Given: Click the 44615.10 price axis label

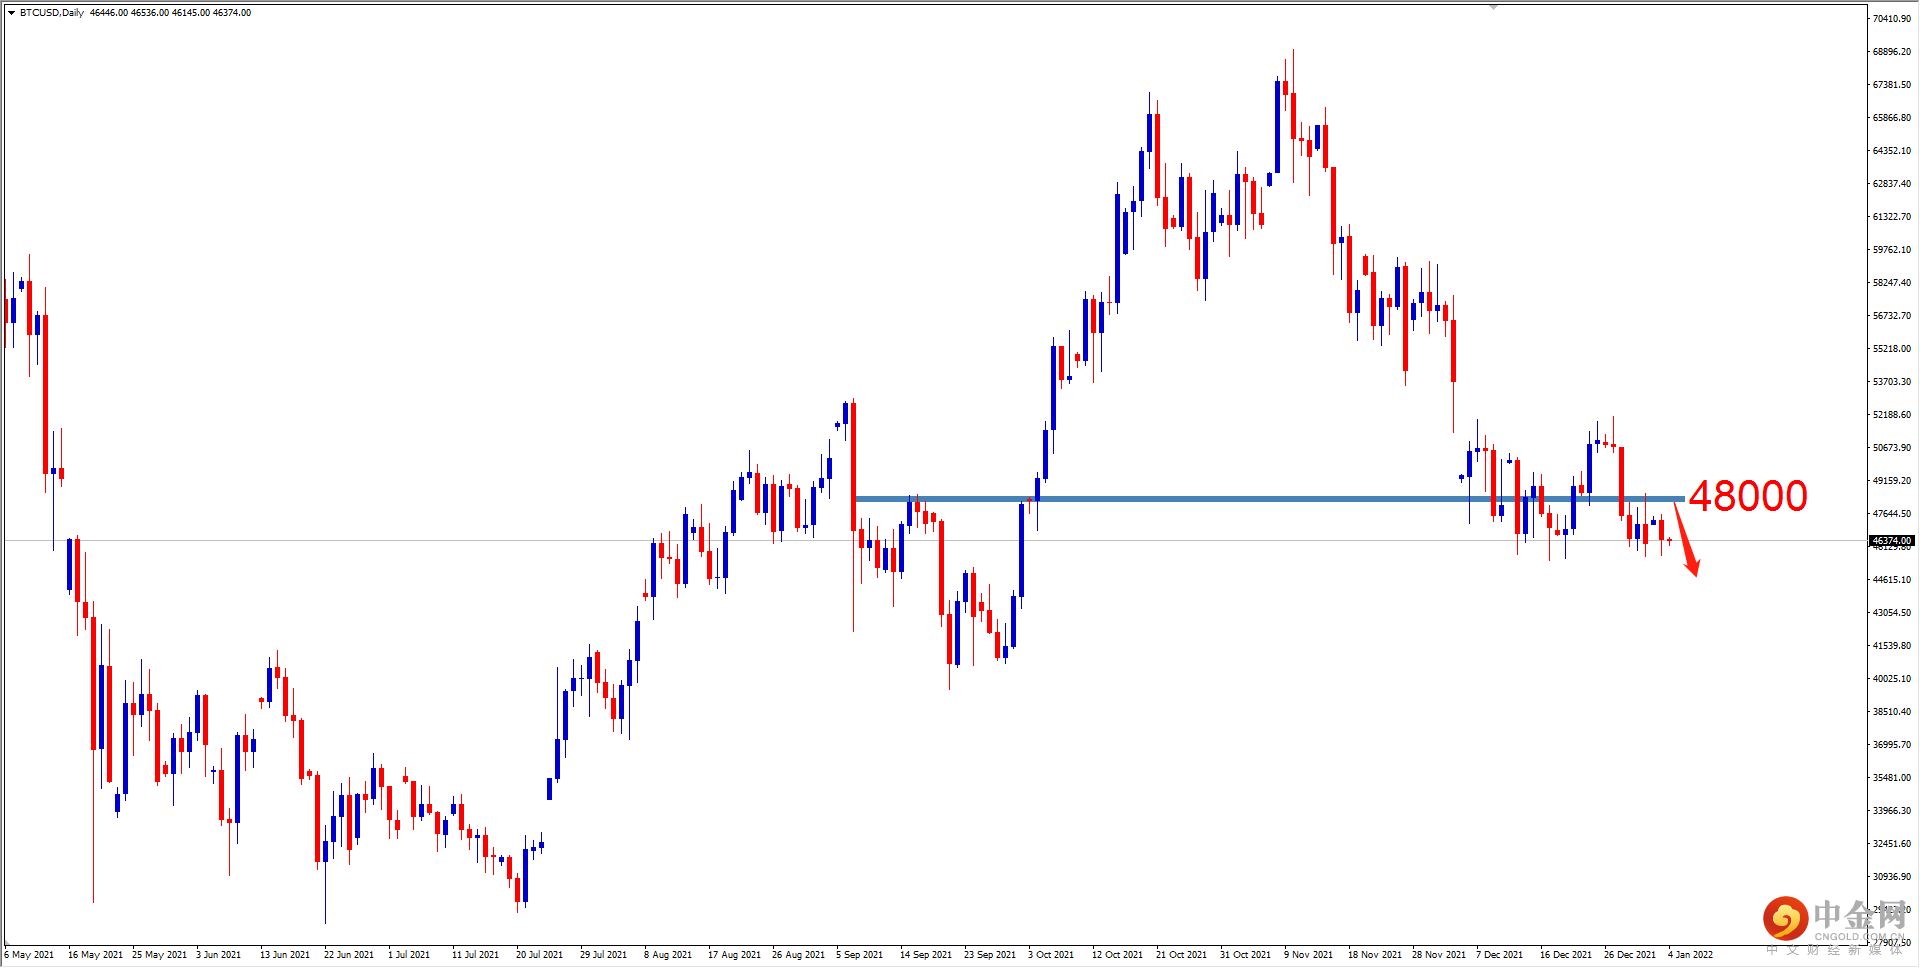Looking at the screenshot, I should pos(1892,580).
